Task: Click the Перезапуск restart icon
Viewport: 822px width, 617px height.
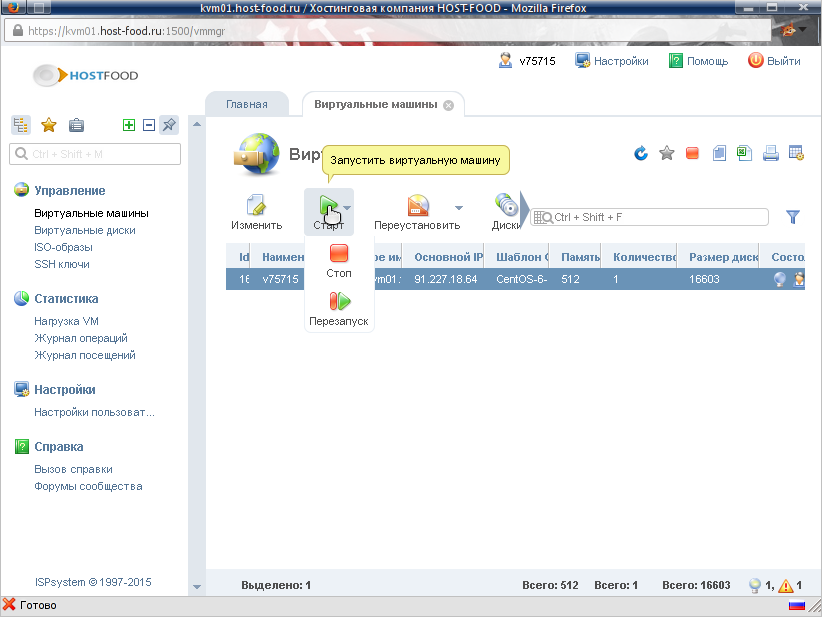Action: pos(339,302)
